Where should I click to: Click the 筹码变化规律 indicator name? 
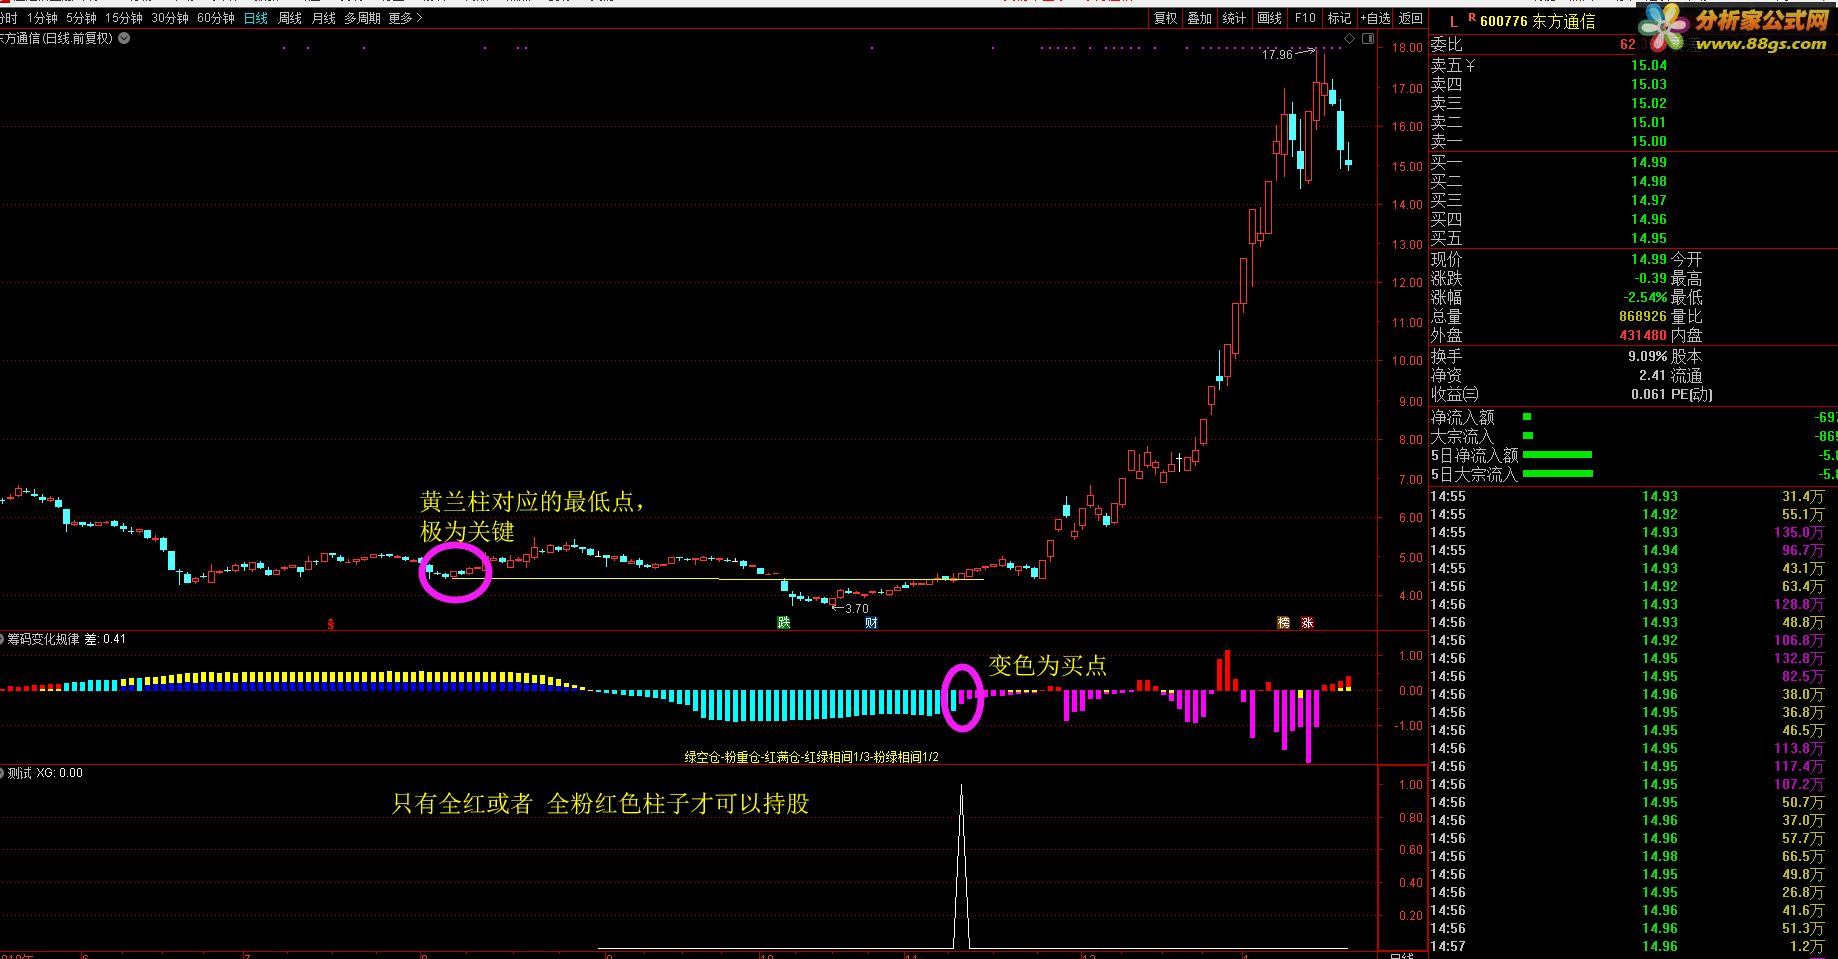pyautogui.click(x=43, y=639)
